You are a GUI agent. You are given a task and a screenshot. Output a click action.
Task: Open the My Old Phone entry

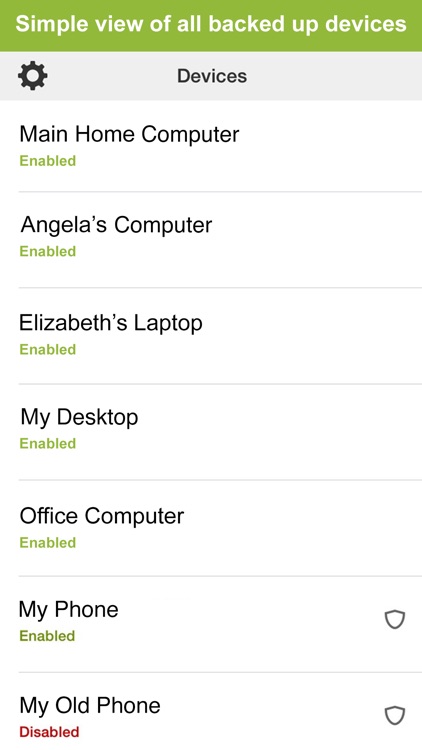click(x=211, y=711)
